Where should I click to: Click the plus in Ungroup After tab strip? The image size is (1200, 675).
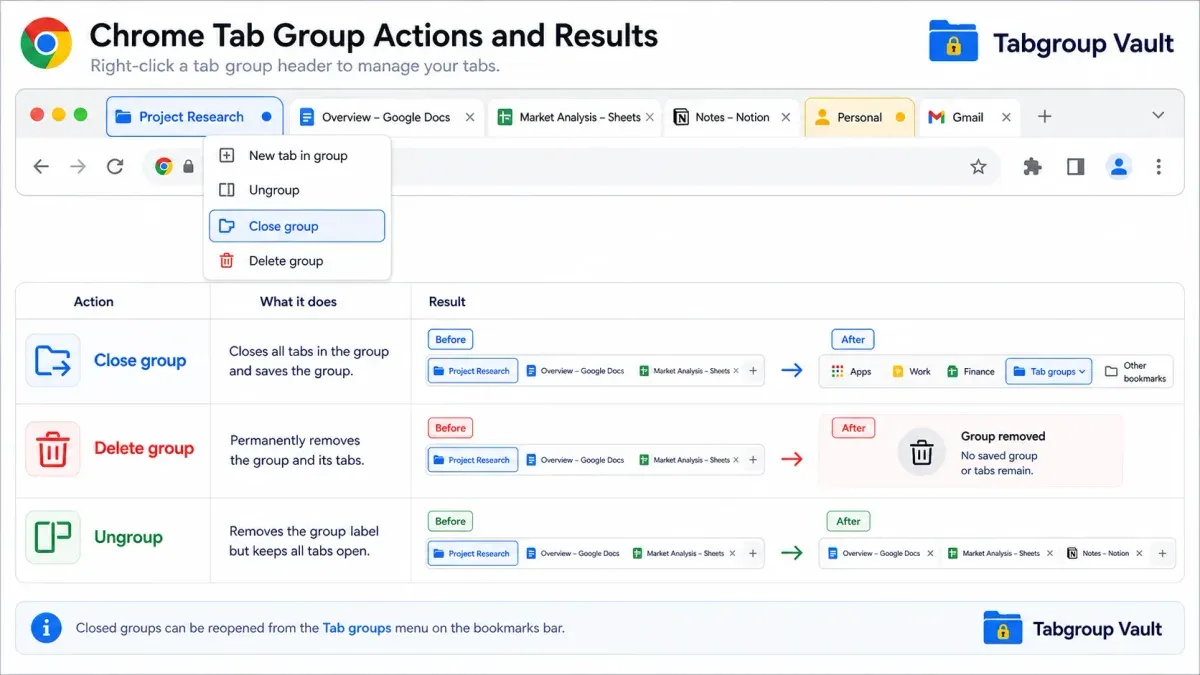[x=1162, y=553]
